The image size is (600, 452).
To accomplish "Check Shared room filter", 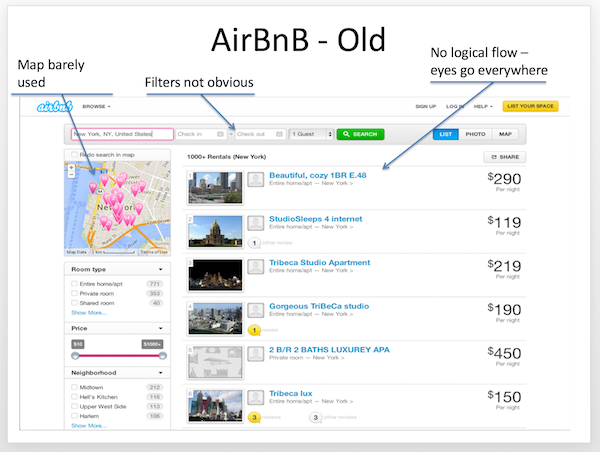I will [x=74, y=303].
